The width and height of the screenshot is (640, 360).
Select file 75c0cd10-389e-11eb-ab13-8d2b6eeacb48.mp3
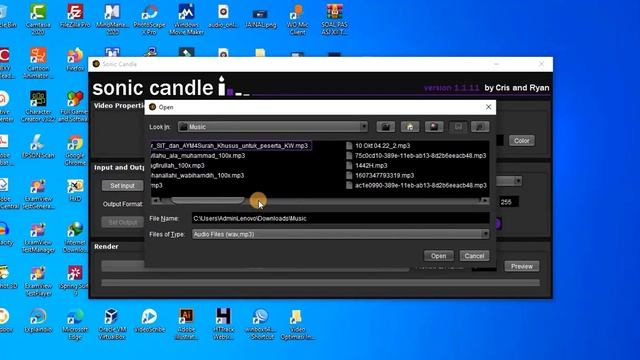pos(416,156)
